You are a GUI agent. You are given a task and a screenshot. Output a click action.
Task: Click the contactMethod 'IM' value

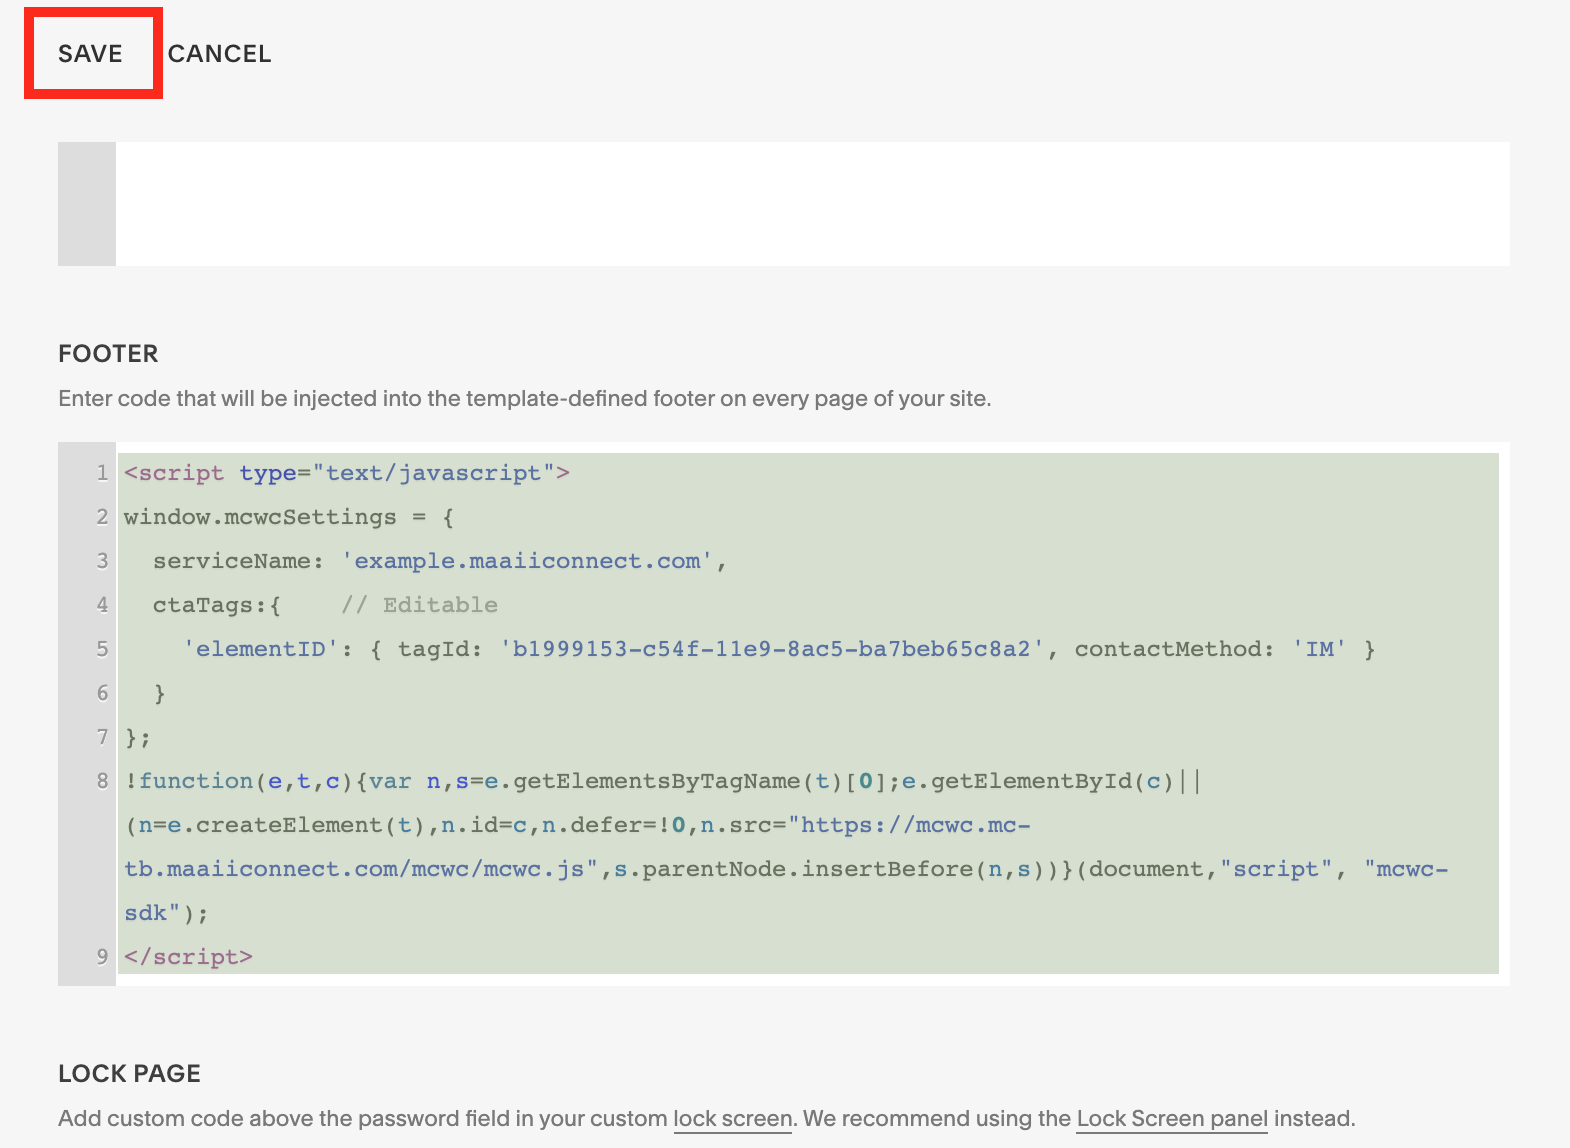pyautogui.click(x=1319, y=649)
